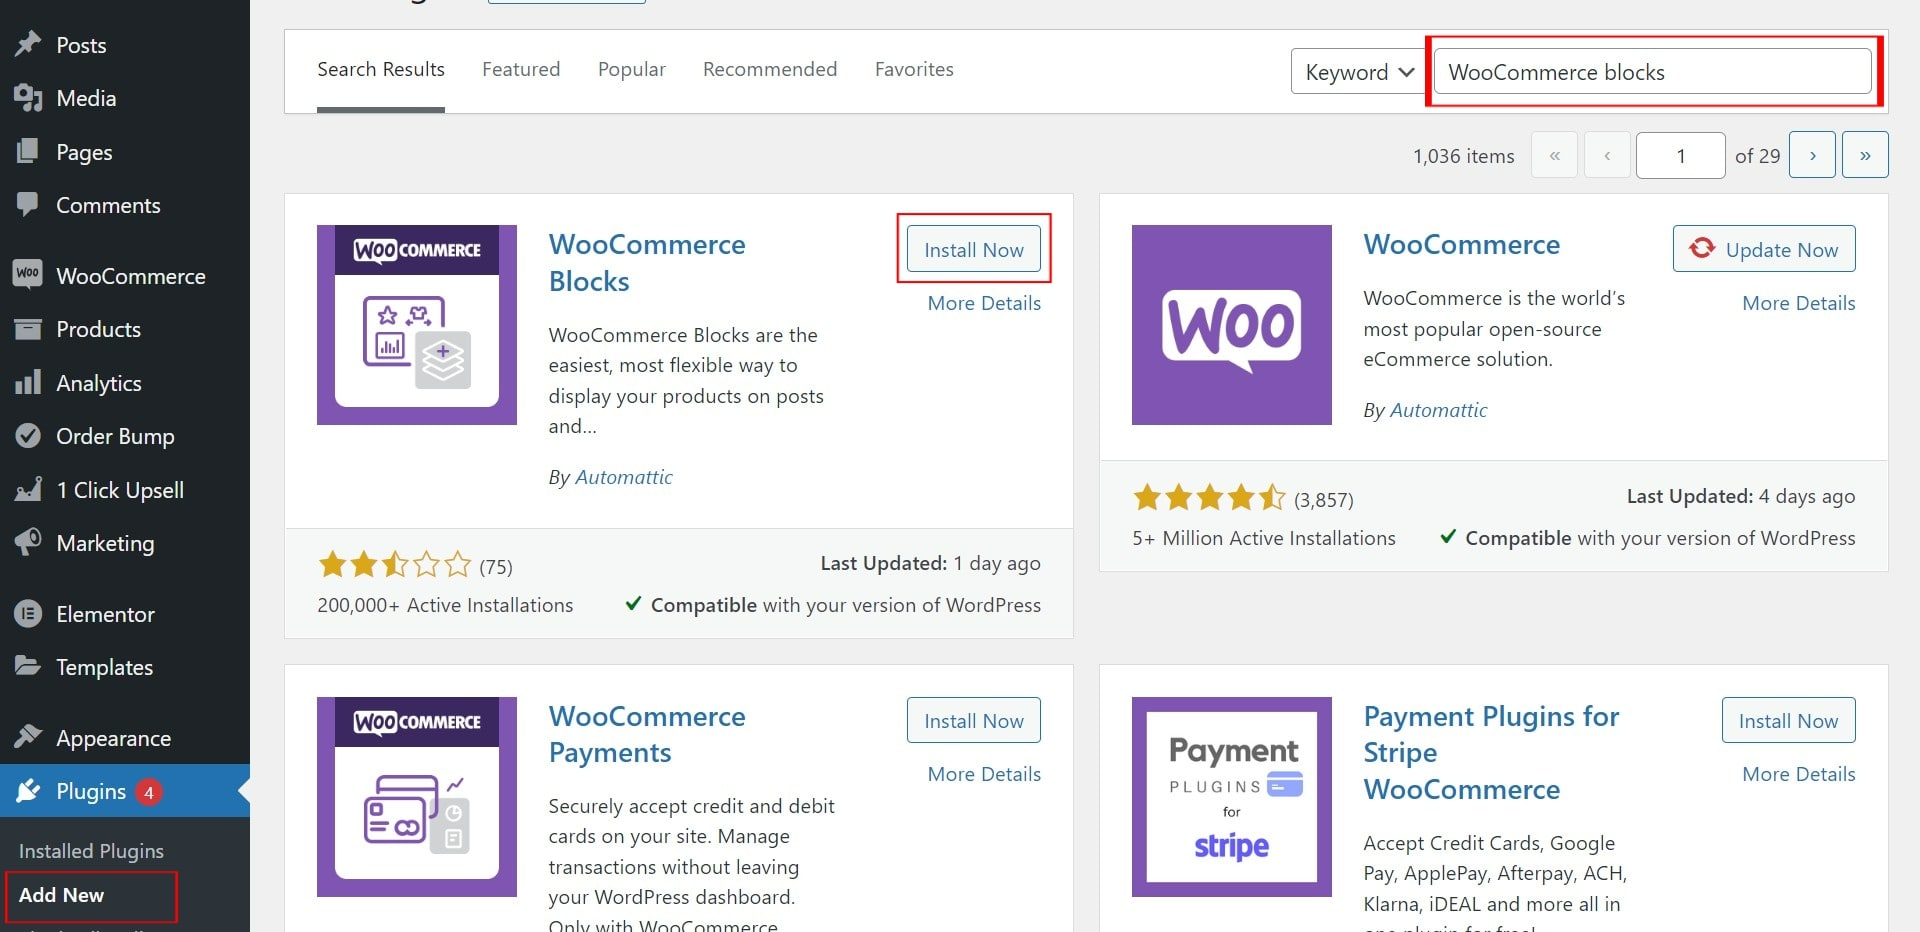Open Payment Plugins for Stripe WooCommerce title
Screen dimensions: 1920x932
click(1491, 753)
